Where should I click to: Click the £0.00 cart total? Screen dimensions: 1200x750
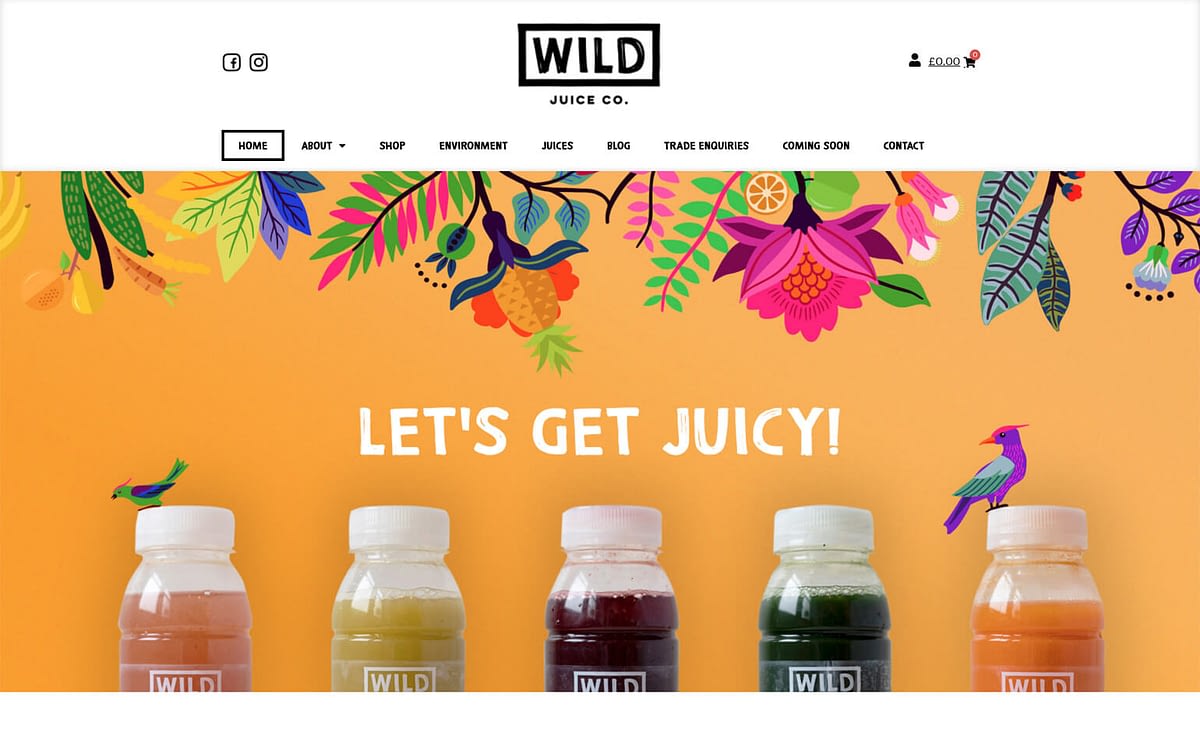[944, 61]
